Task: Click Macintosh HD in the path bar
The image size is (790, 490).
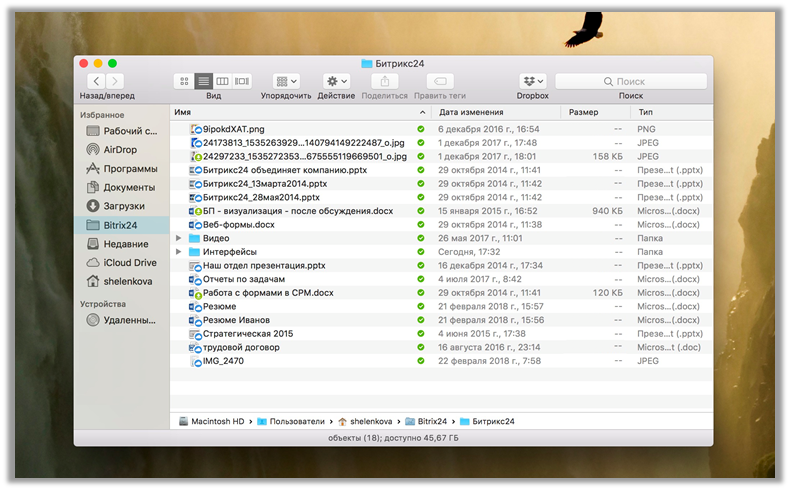Action: [212, 422]
